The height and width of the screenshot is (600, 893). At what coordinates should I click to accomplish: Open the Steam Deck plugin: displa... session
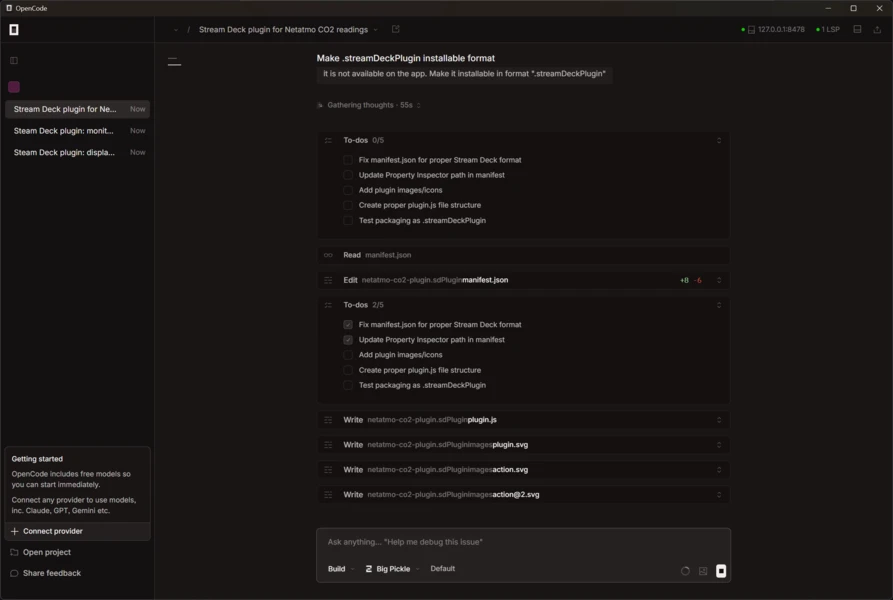tap(77, 153)
